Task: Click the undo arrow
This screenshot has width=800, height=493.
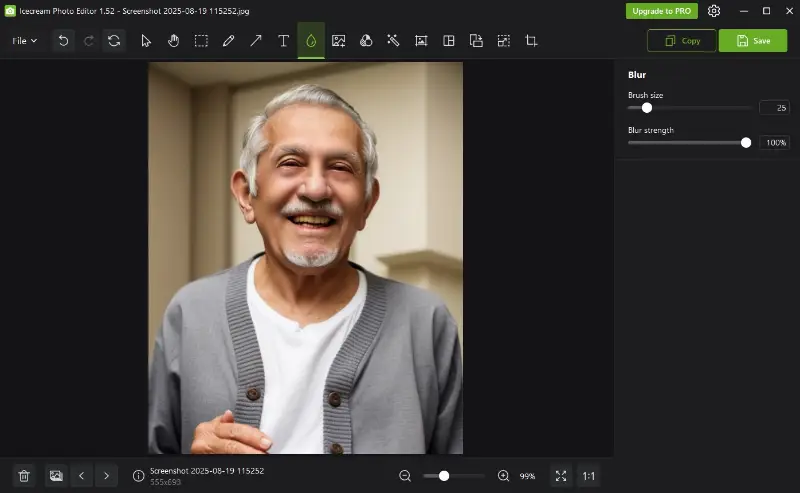Action: point(64,41)
